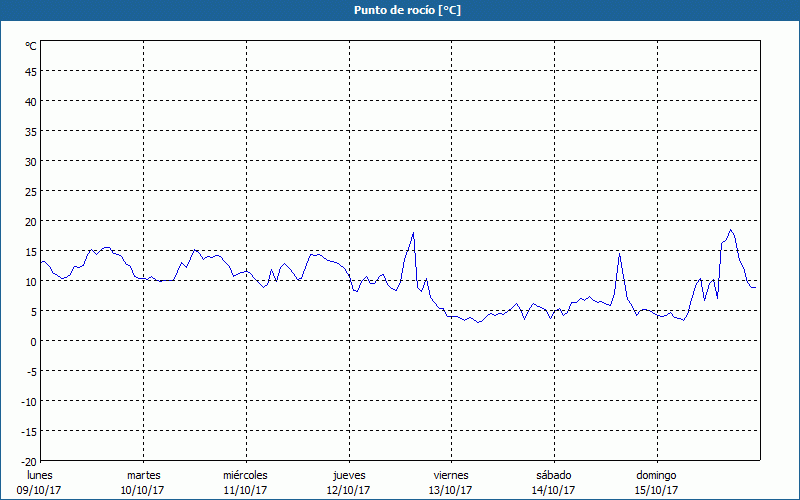Select the 45 value on the Y axis
This screenshot has height=500, width=800.
[30, 71]
